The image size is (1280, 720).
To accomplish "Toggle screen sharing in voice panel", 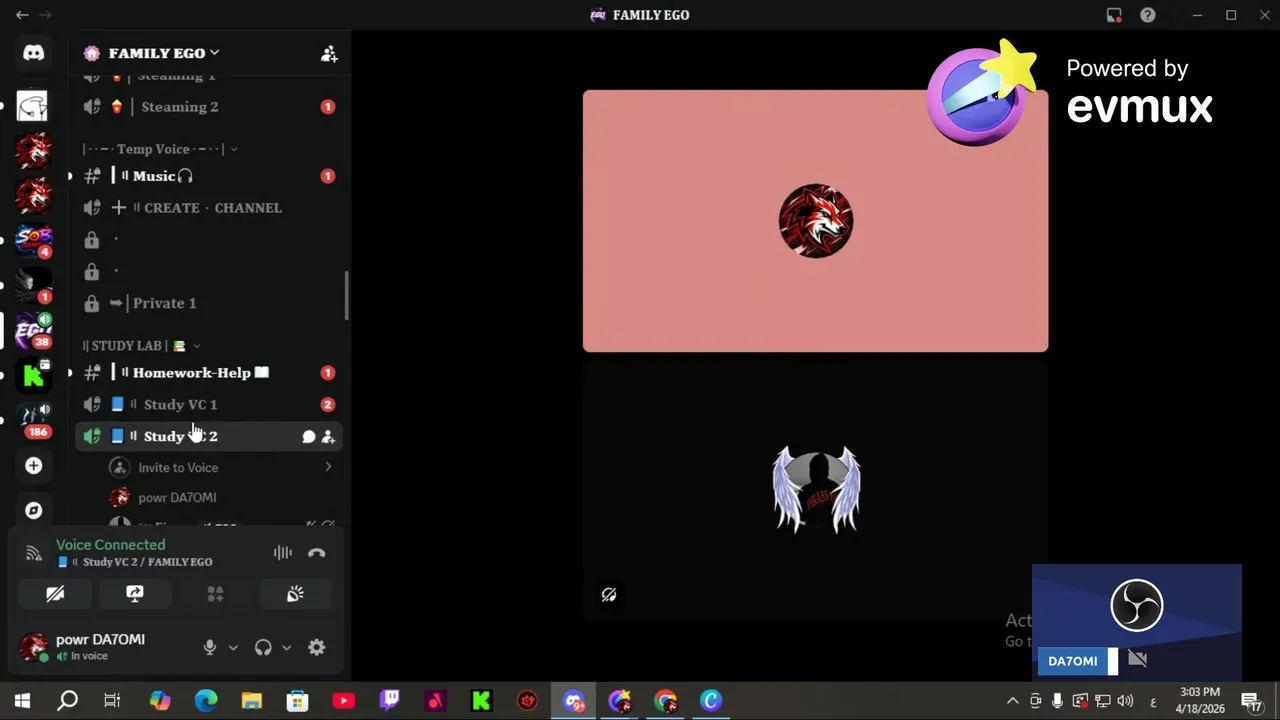I will [135, 594].
